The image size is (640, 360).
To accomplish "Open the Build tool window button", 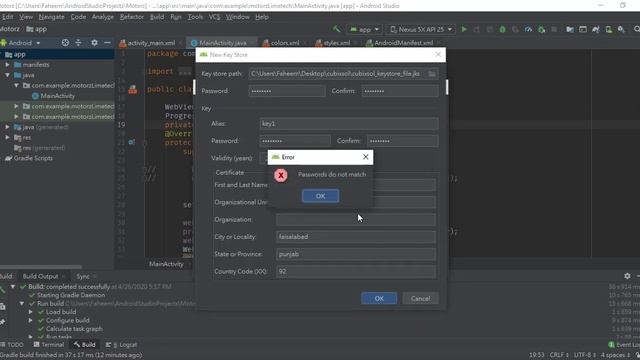I will pos(84,345).
